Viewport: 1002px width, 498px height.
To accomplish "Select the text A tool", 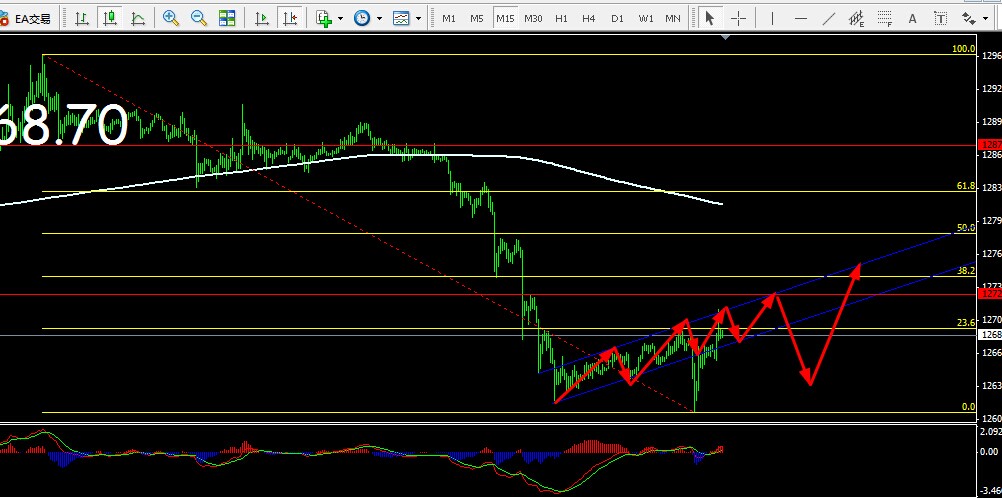I will (913, 19).
